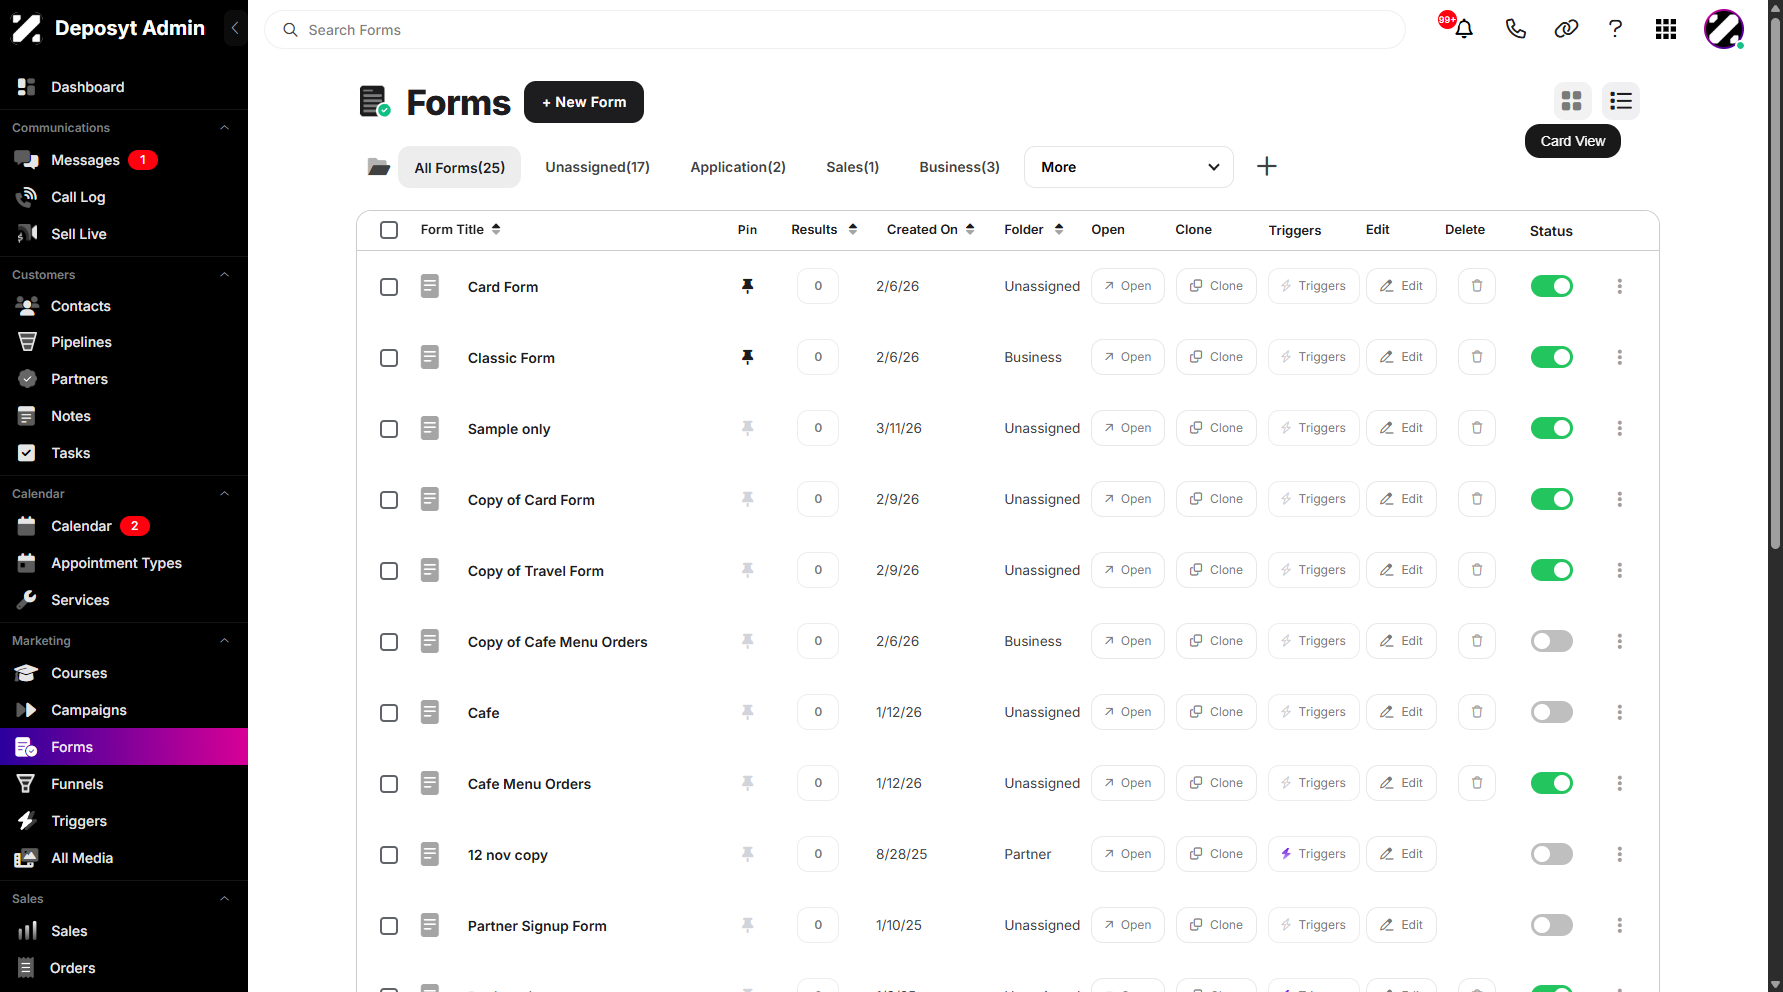Open the help question mark icon
Screen dimensions: 1783x992
[x=1615, y=29]
